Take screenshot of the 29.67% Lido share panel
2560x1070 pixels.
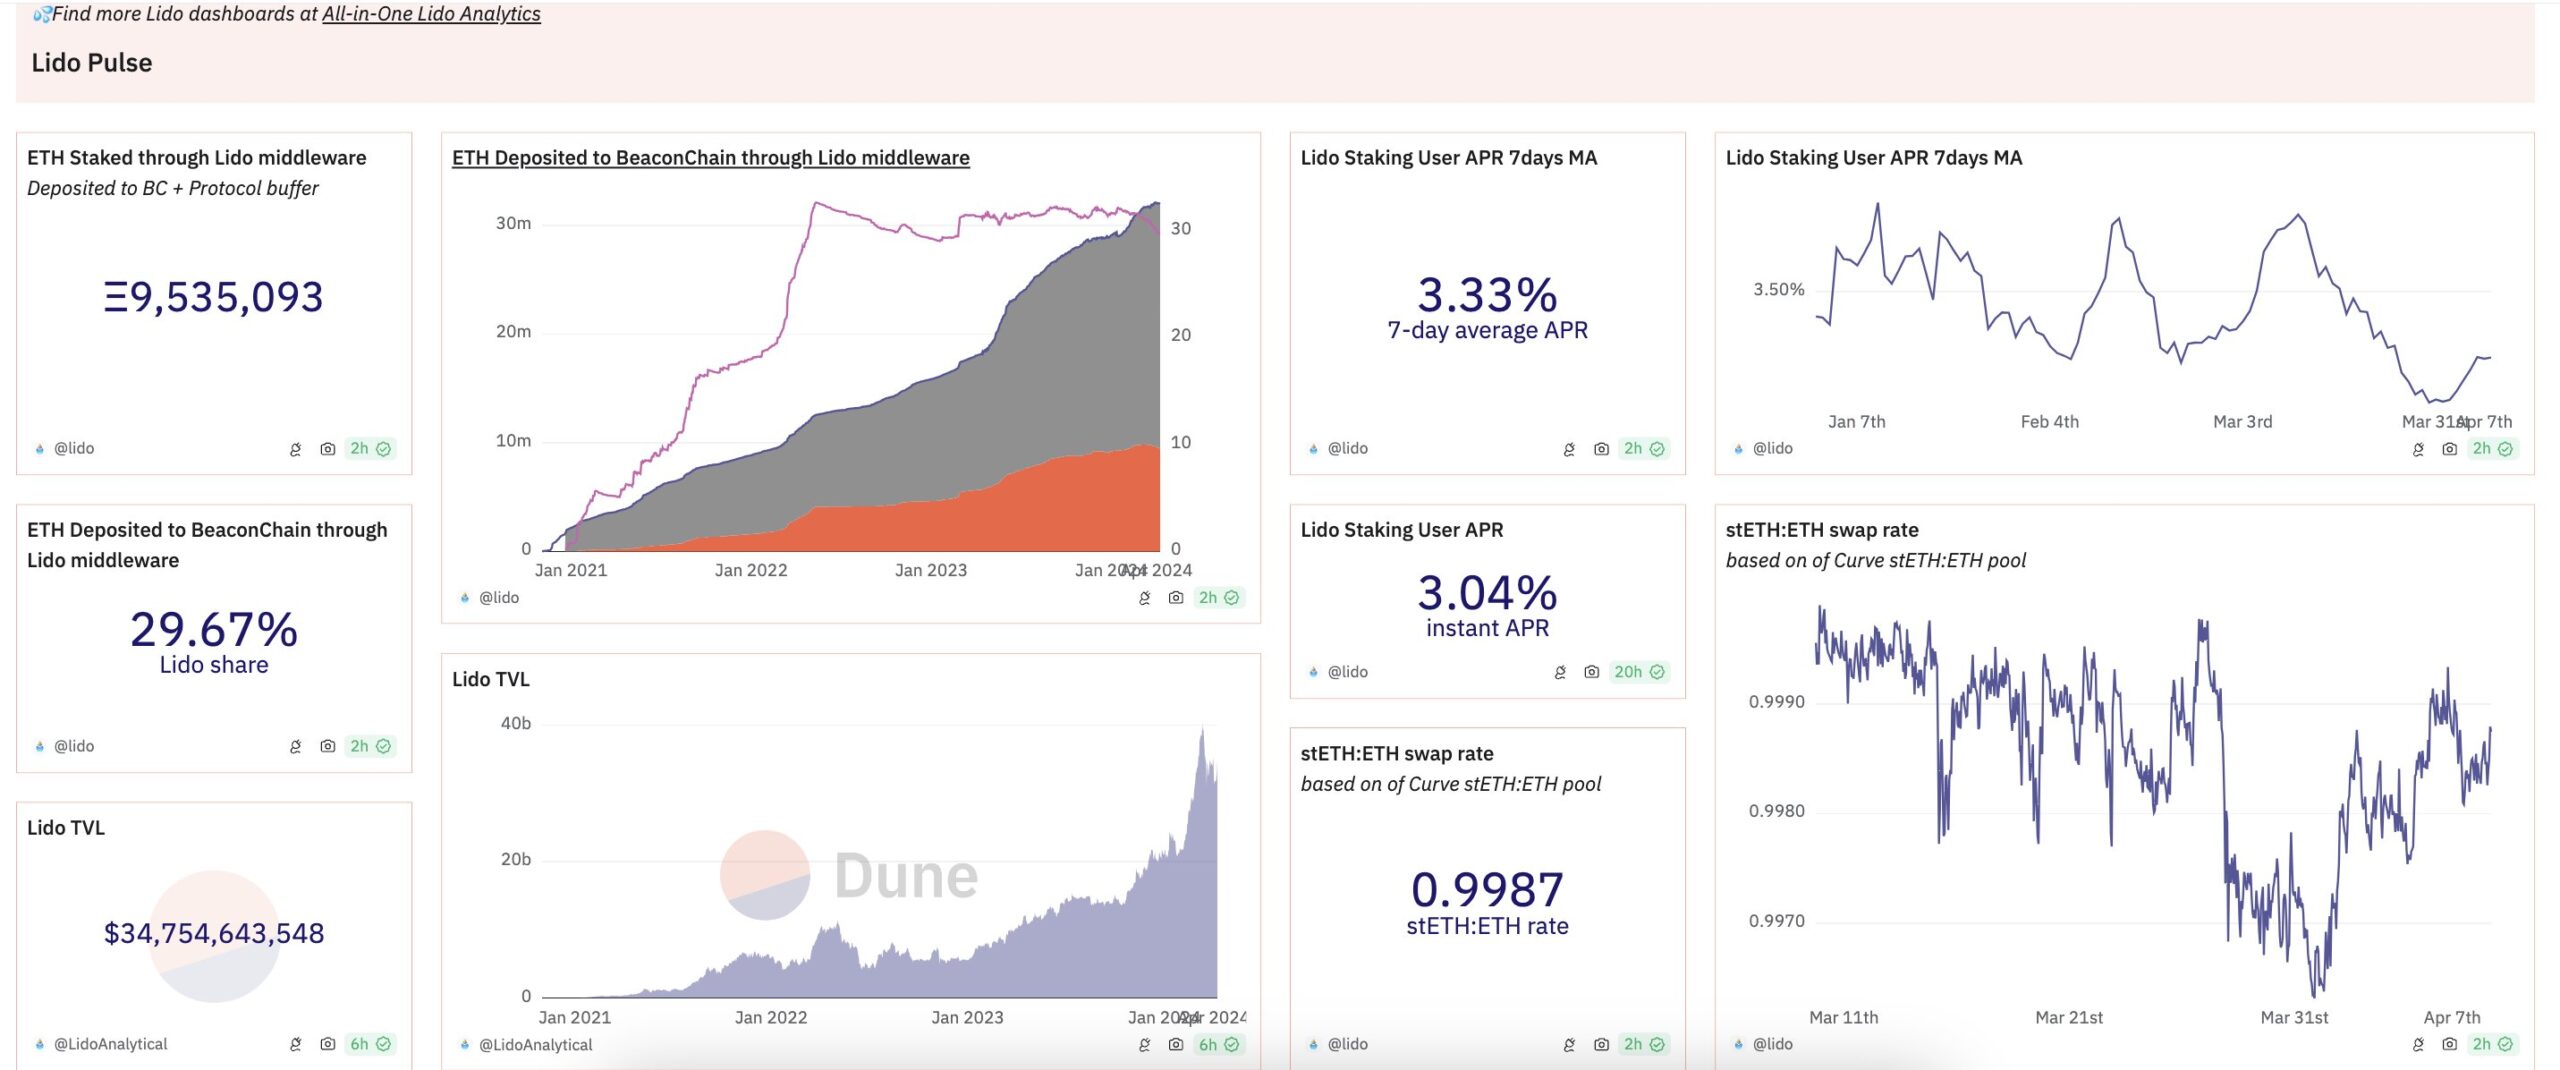point(327,746)
